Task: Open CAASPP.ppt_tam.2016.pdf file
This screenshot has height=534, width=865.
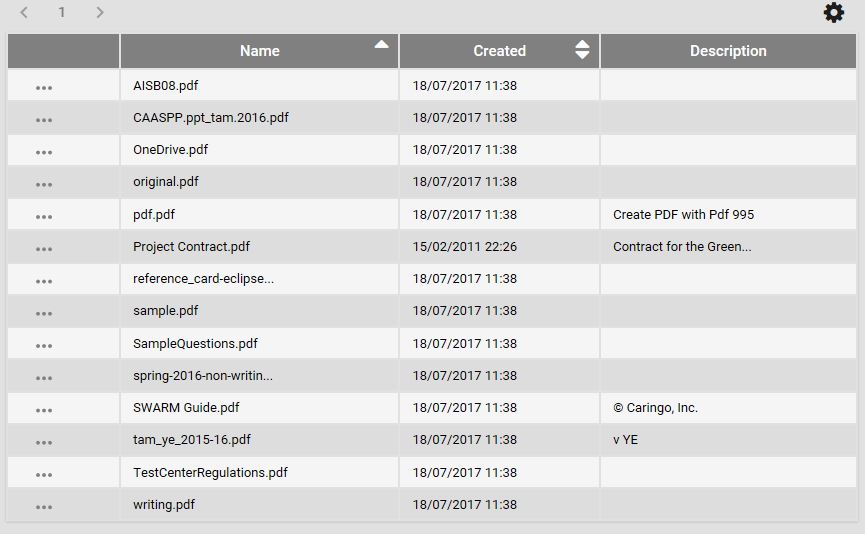Action: [x=211, y=118]
